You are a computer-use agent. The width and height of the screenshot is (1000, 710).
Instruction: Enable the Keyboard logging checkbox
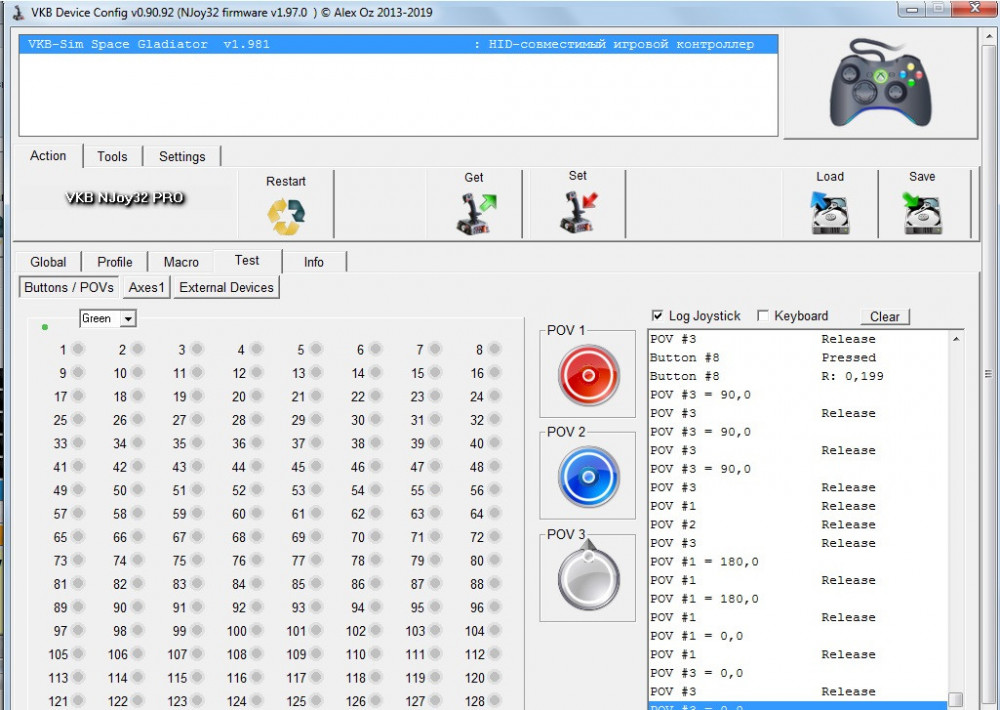[764, 316]
